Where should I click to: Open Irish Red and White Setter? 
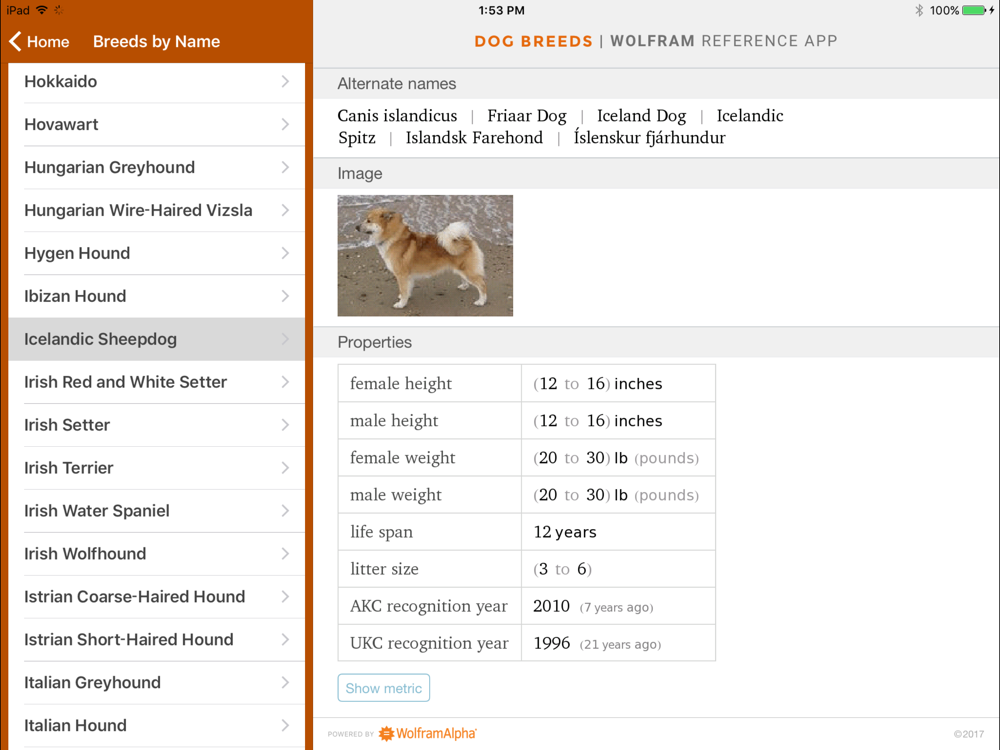(x=157, y=382)
